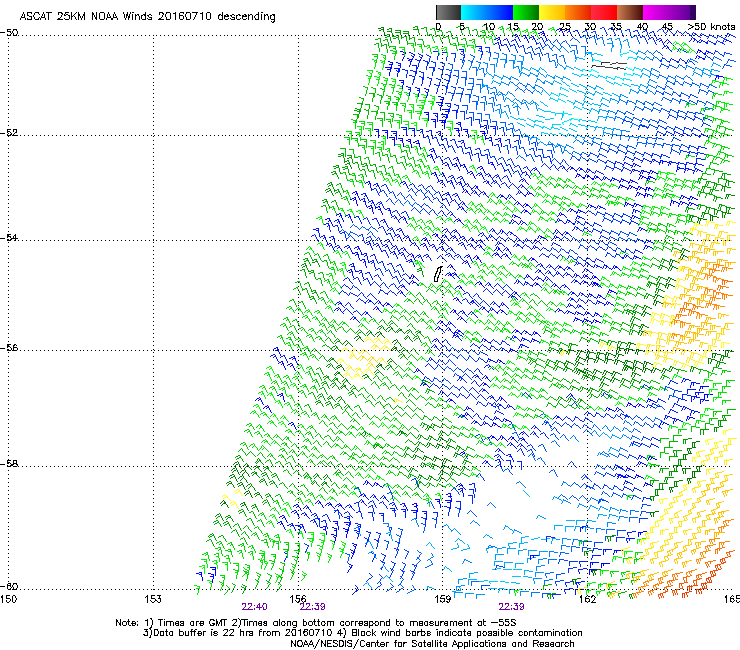
Task: Select the yellow 20-25 knots legend segment
Action: [552, 12]
